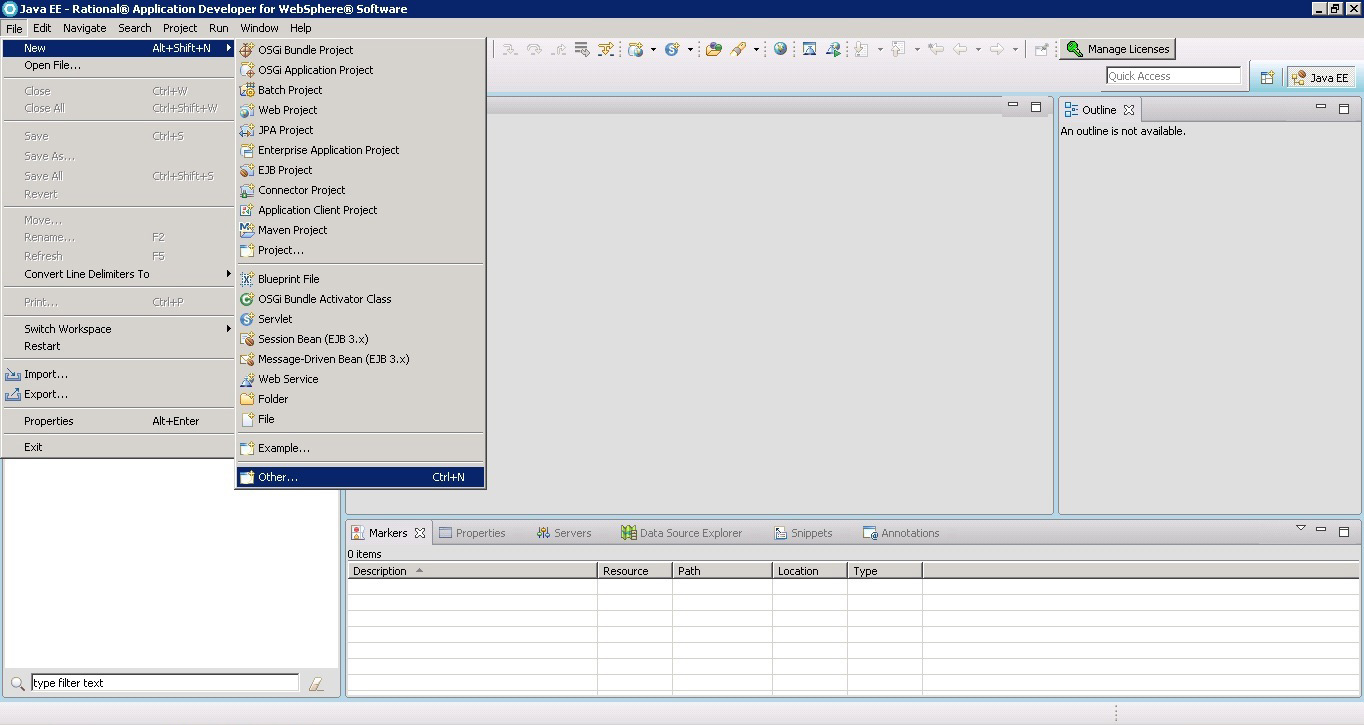Click the EJB Project bean icon
The height and width of the screenshot is (725, 1364).
pos(247,170)
